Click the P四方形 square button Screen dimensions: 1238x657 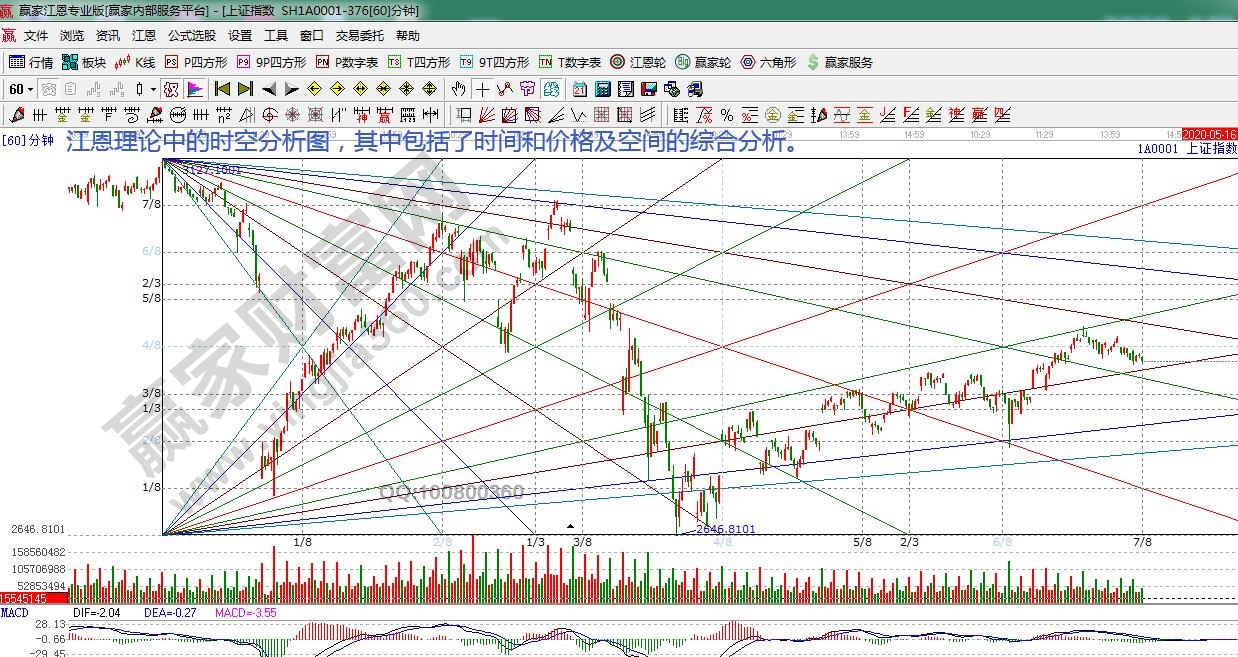click(196, 62)
